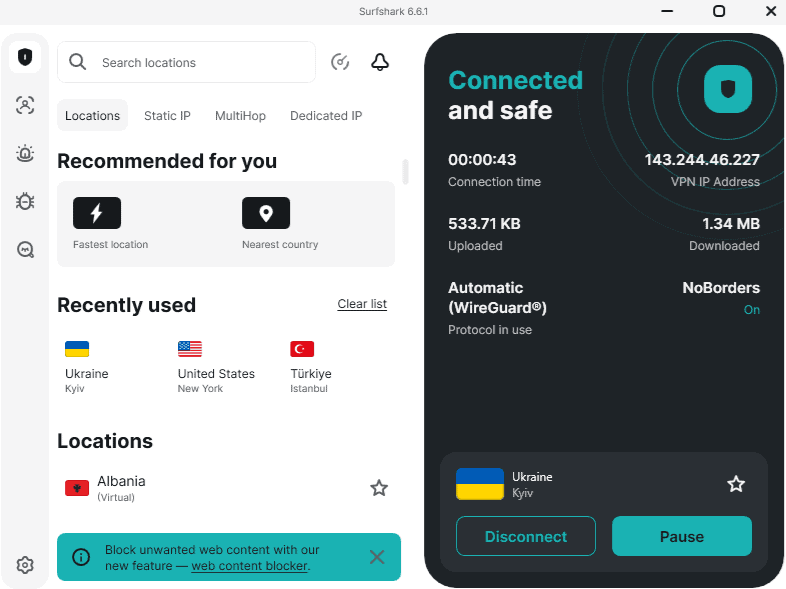Switch to the Static IP tab
786x589 pixels.
(x=167, y=116)
